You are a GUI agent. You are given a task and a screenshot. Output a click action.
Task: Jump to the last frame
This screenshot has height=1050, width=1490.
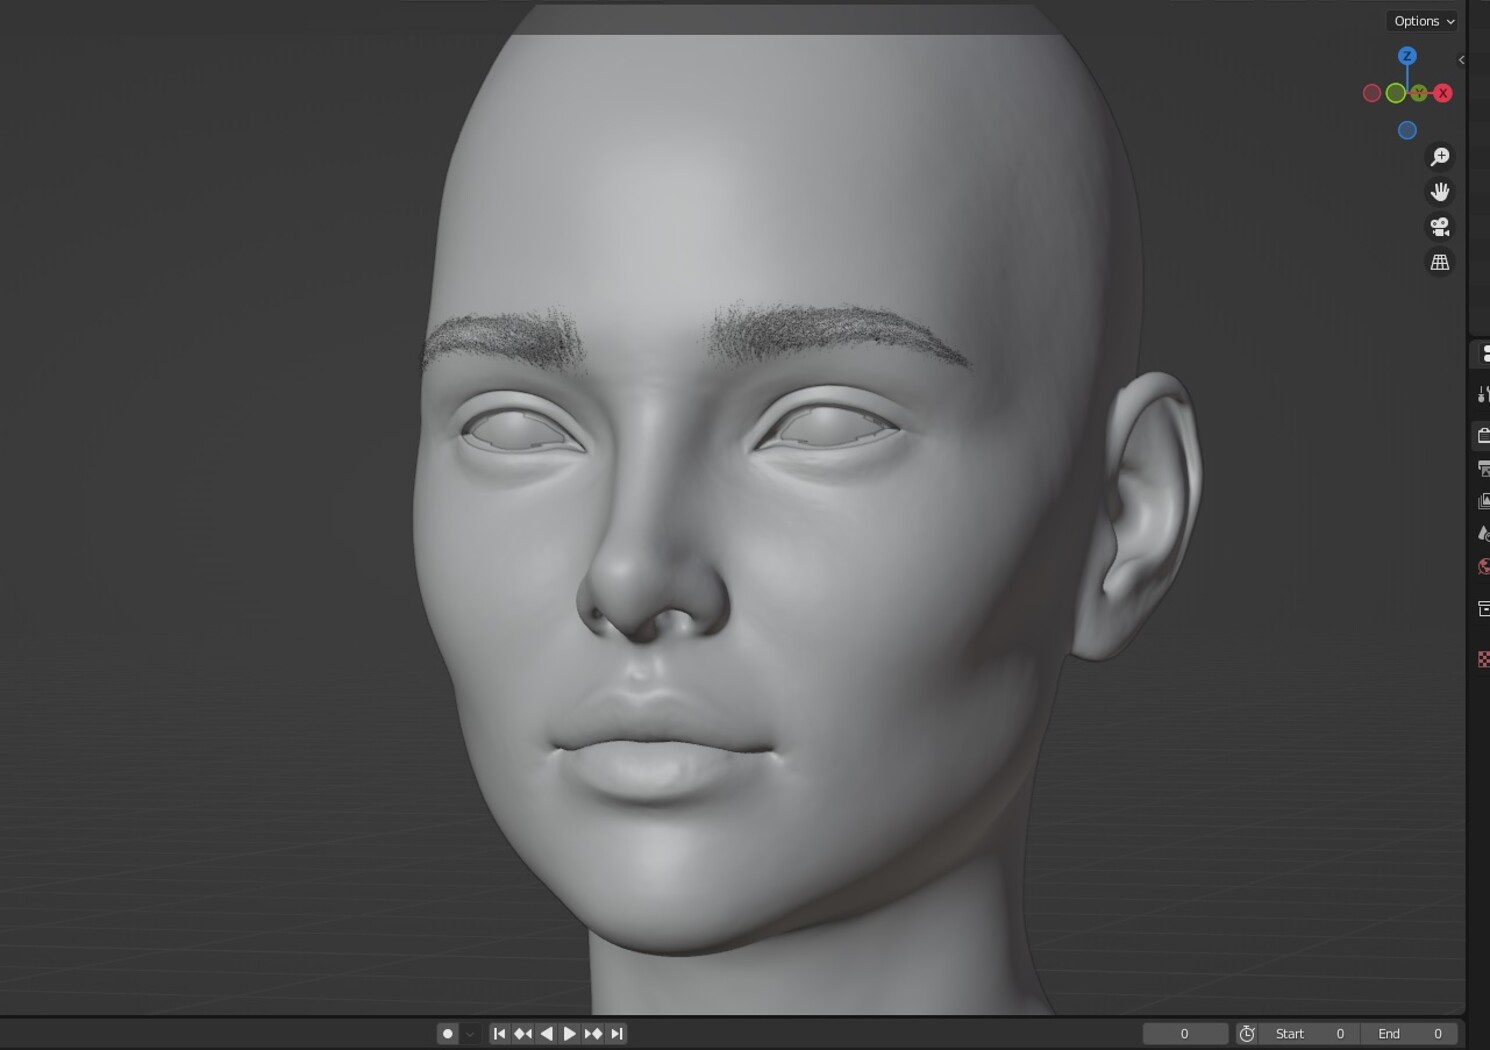coord(617,1034)
